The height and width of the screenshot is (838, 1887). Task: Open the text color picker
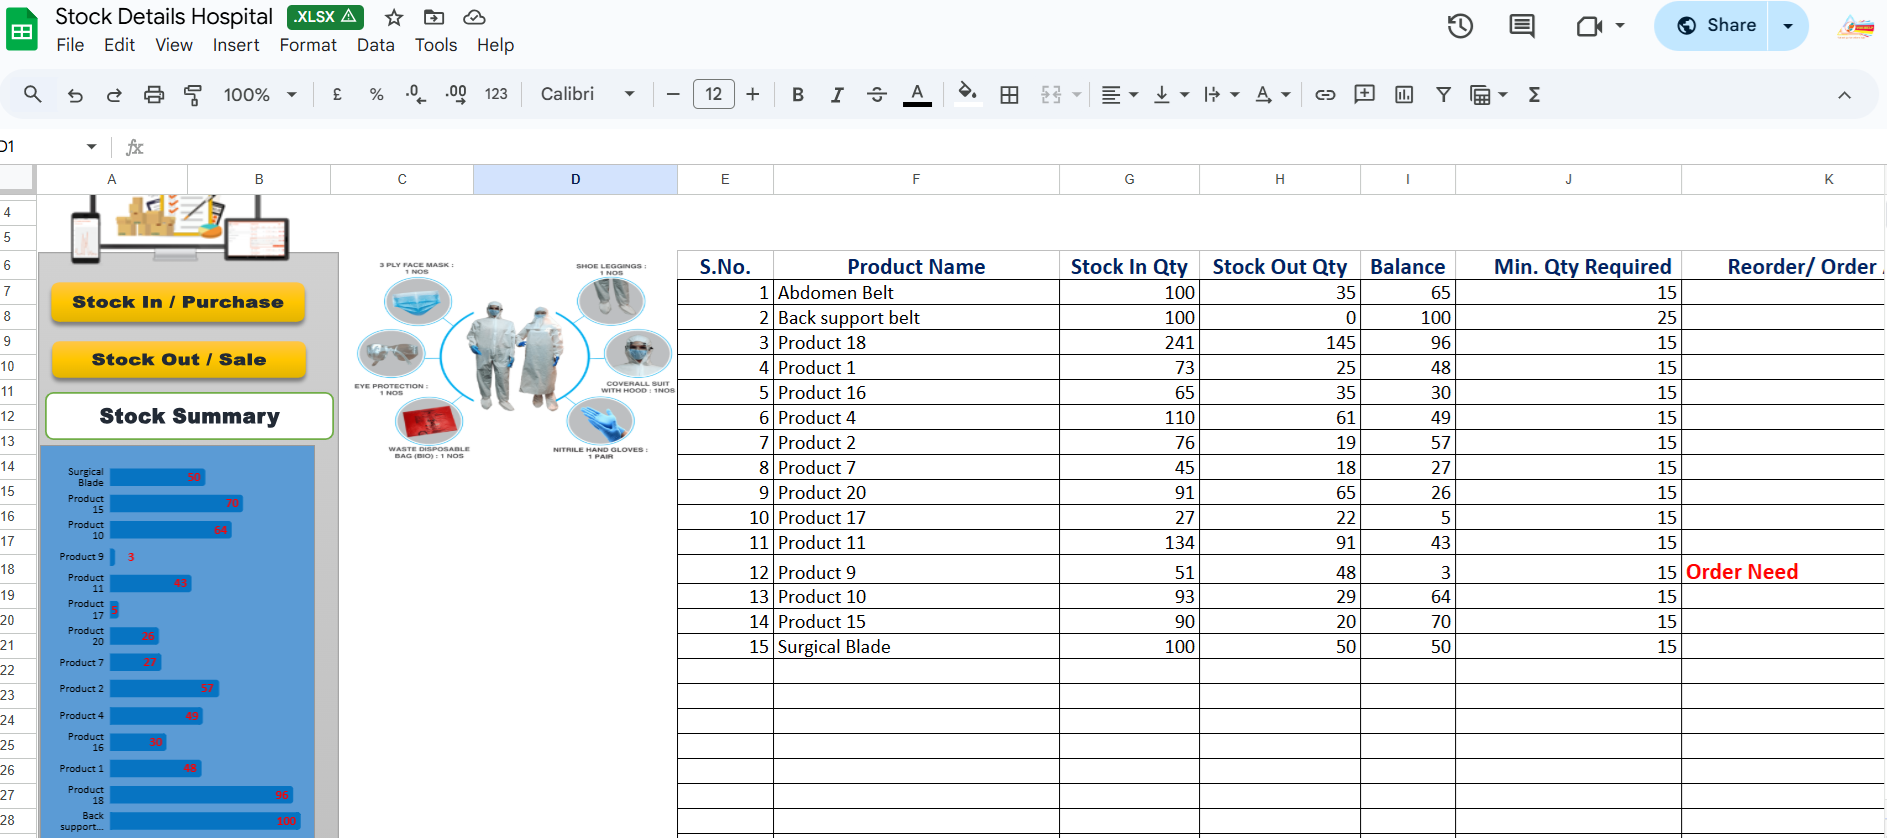pos(917,94)
